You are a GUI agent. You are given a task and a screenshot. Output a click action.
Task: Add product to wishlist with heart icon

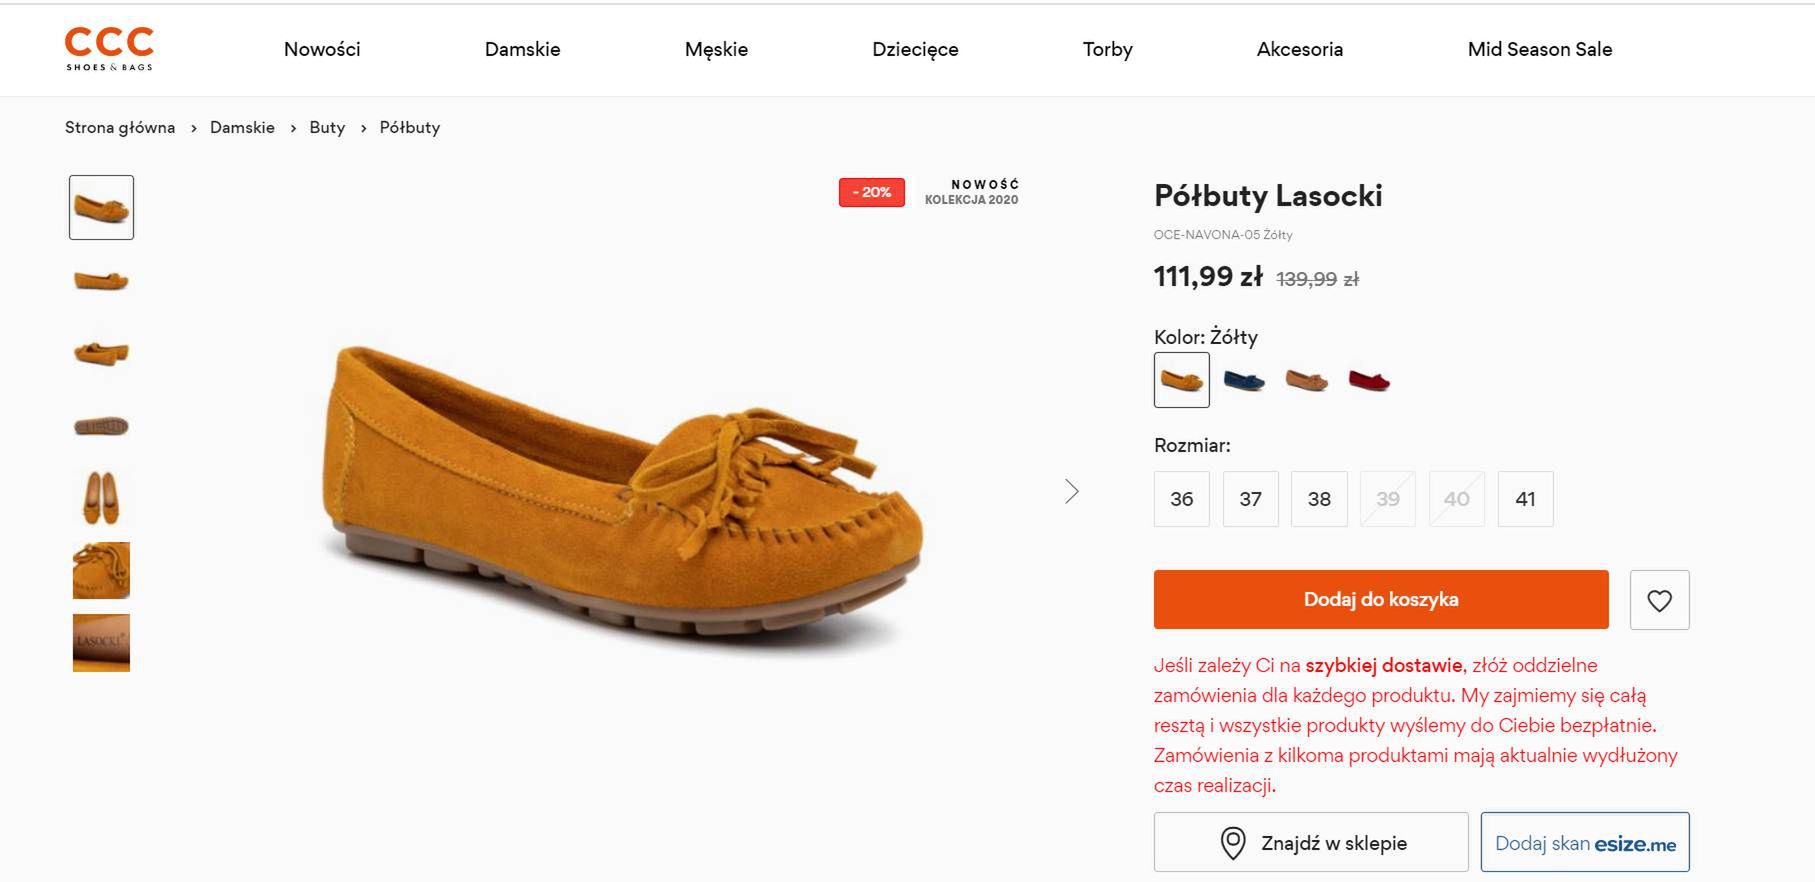pos(1659,600)
